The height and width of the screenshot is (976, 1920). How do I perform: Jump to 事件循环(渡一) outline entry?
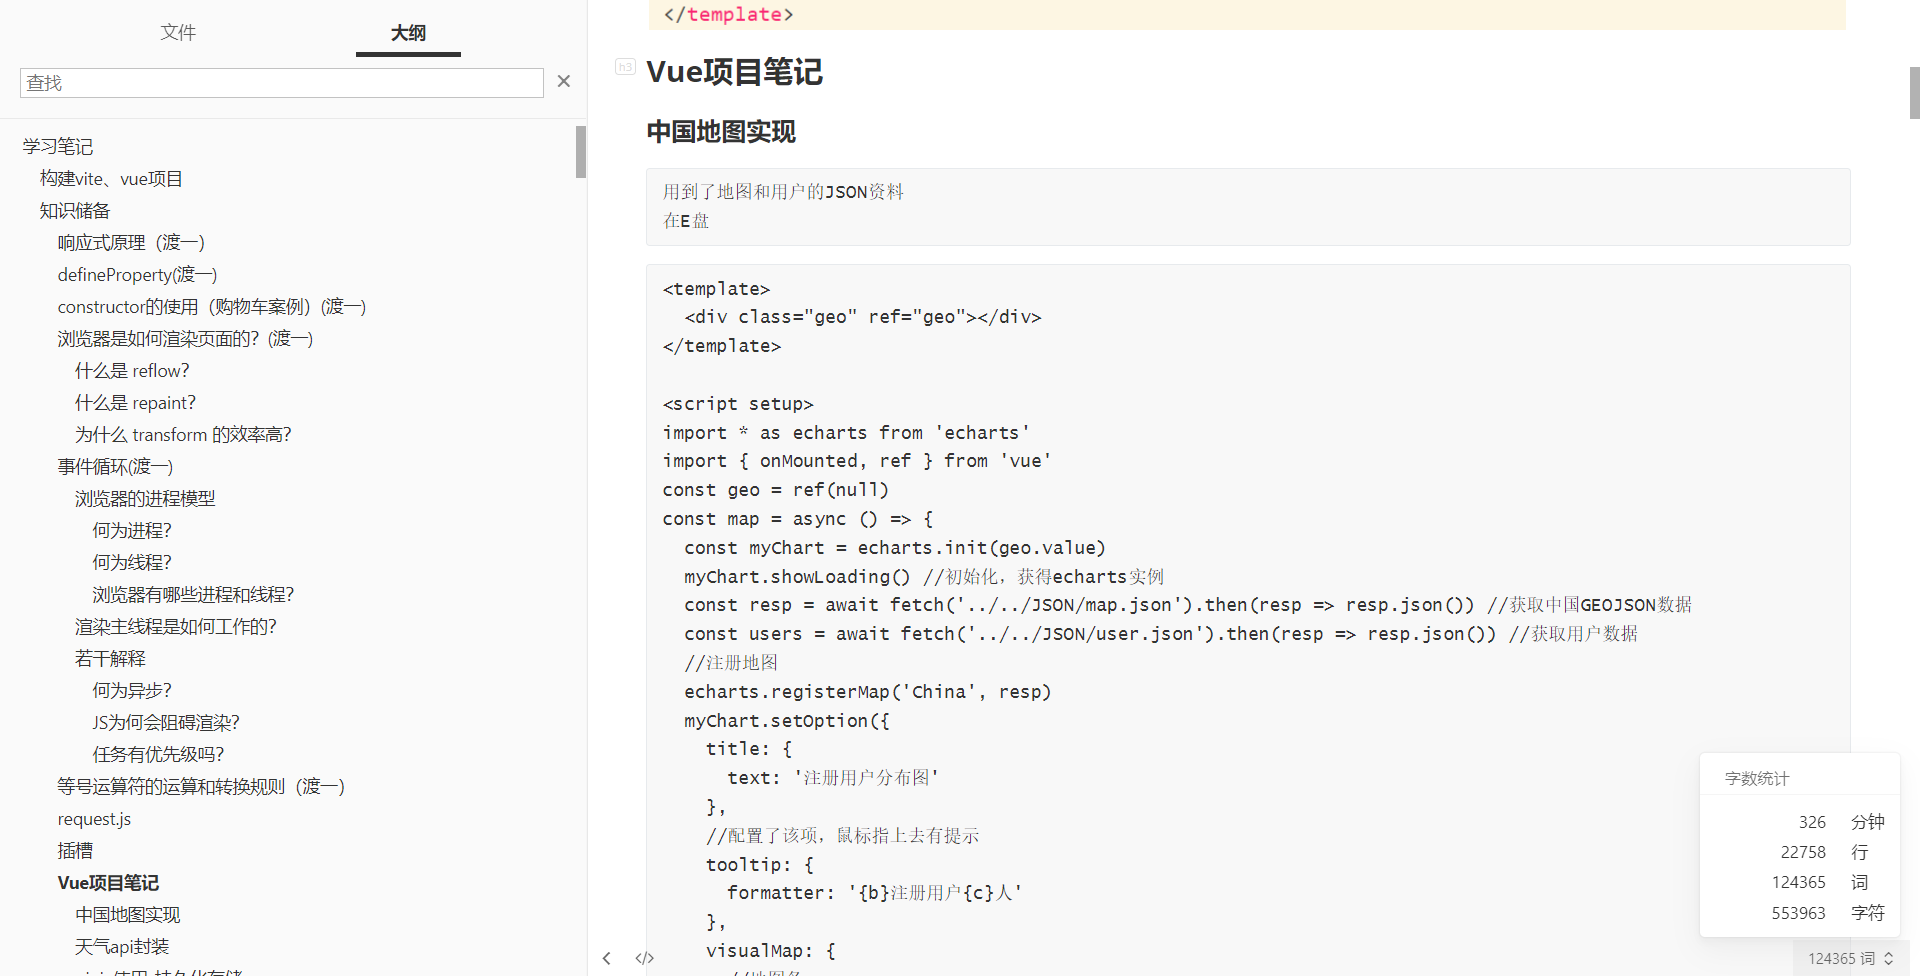(x=115, y=467)
